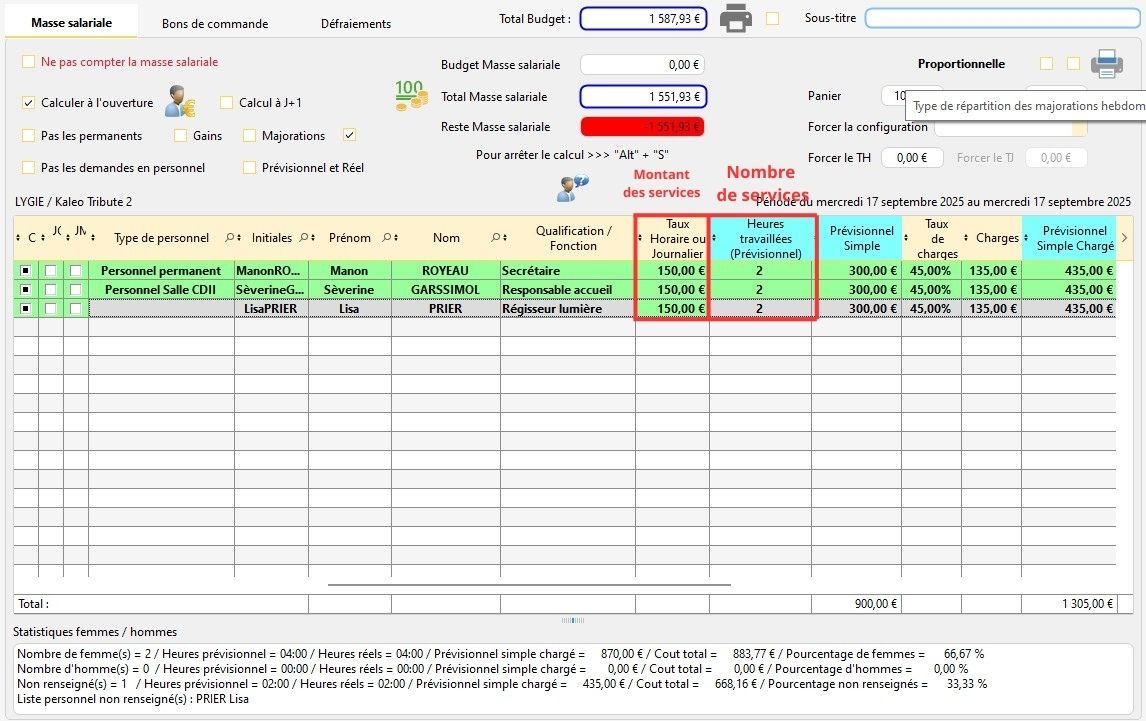
Task: Click the search magnifier in Nom column header
Action: pyautogui.click(x=496, y=238)
